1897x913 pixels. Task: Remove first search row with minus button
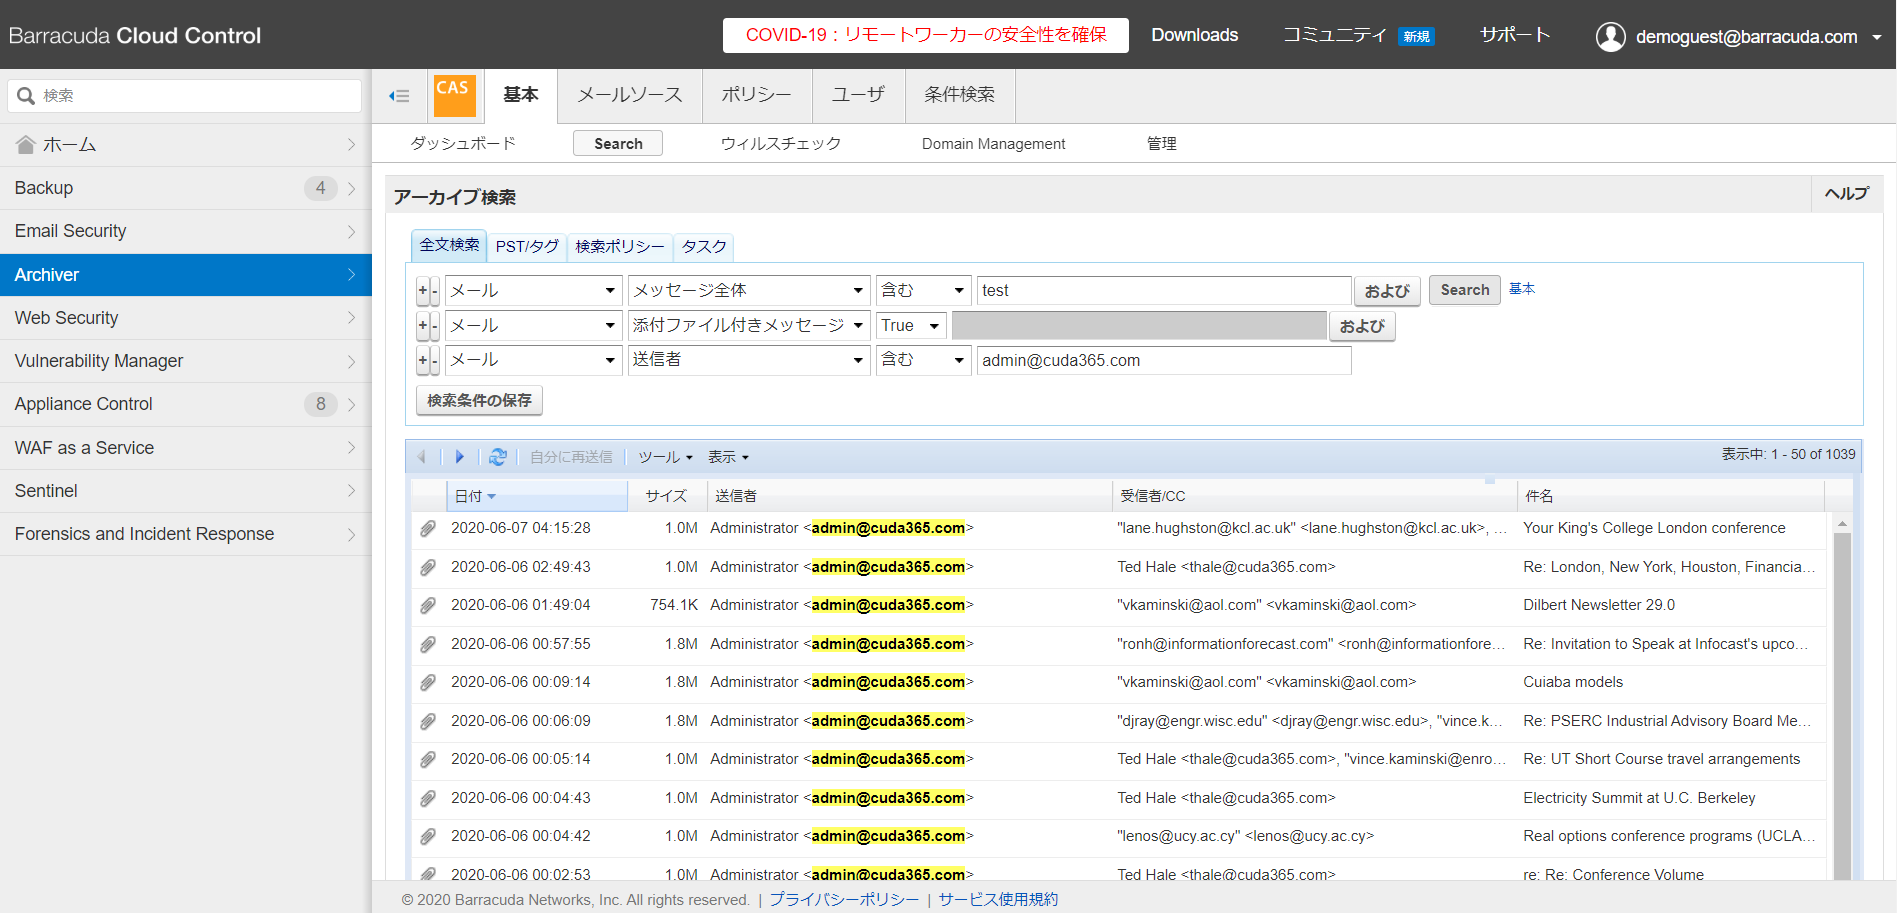(x=435, y=291)
